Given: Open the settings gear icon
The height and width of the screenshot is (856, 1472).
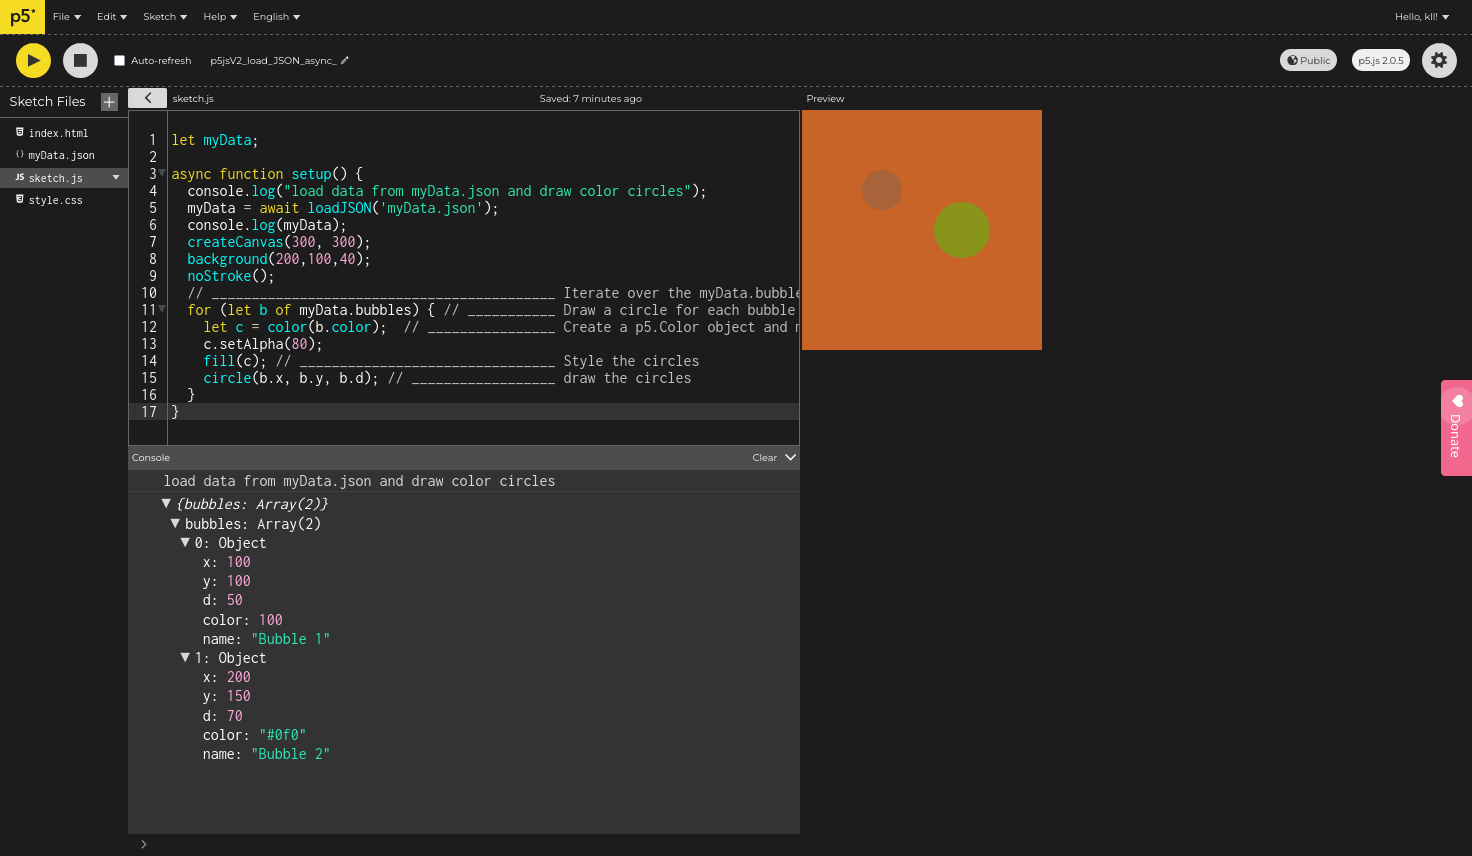Looking at the screenshot, I should pyautogui.click(x=1438, y=61).
